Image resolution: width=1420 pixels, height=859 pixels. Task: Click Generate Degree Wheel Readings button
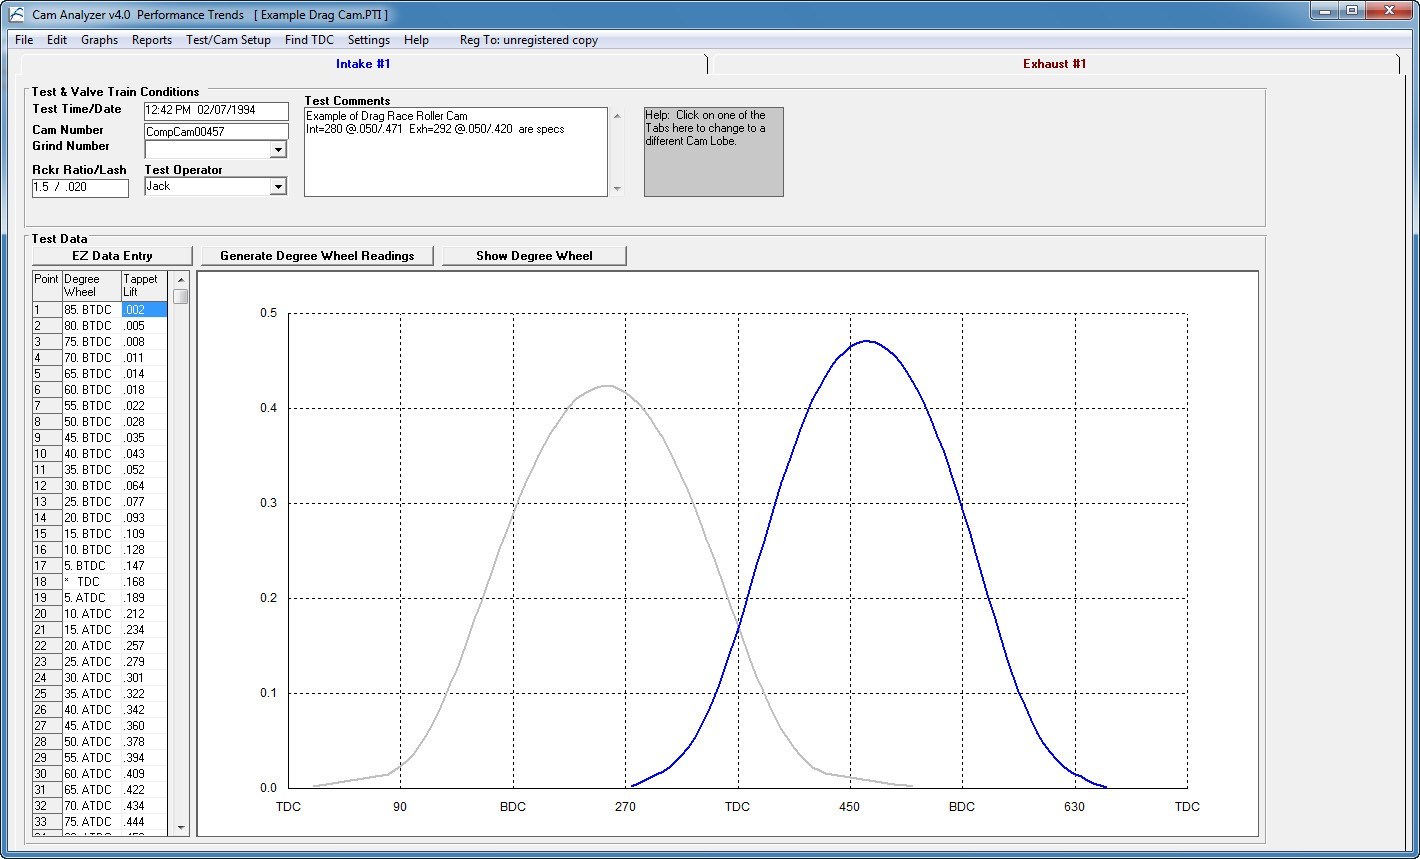click(x=317, y=256)
